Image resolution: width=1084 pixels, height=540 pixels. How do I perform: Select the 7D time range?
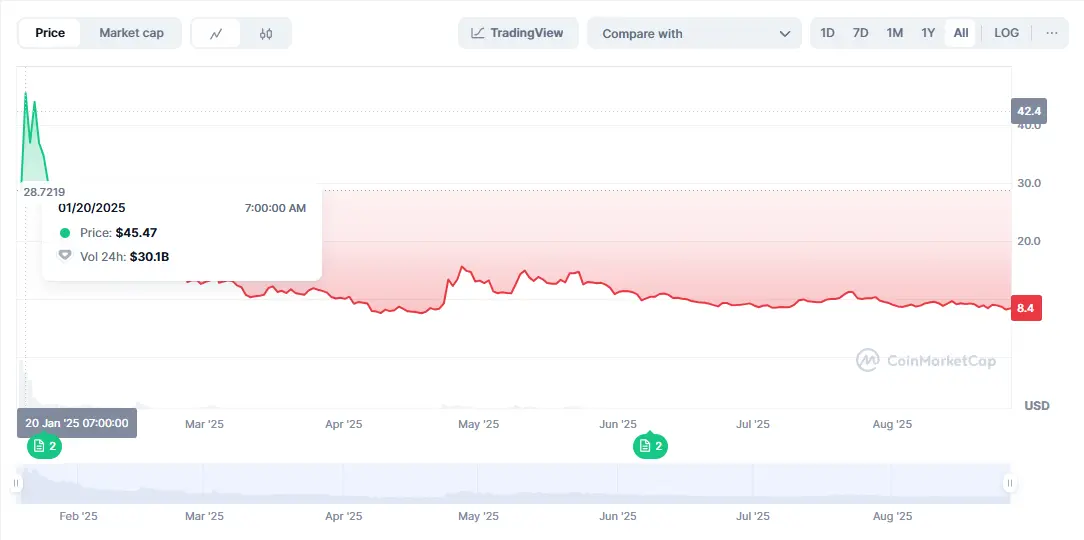860,33
